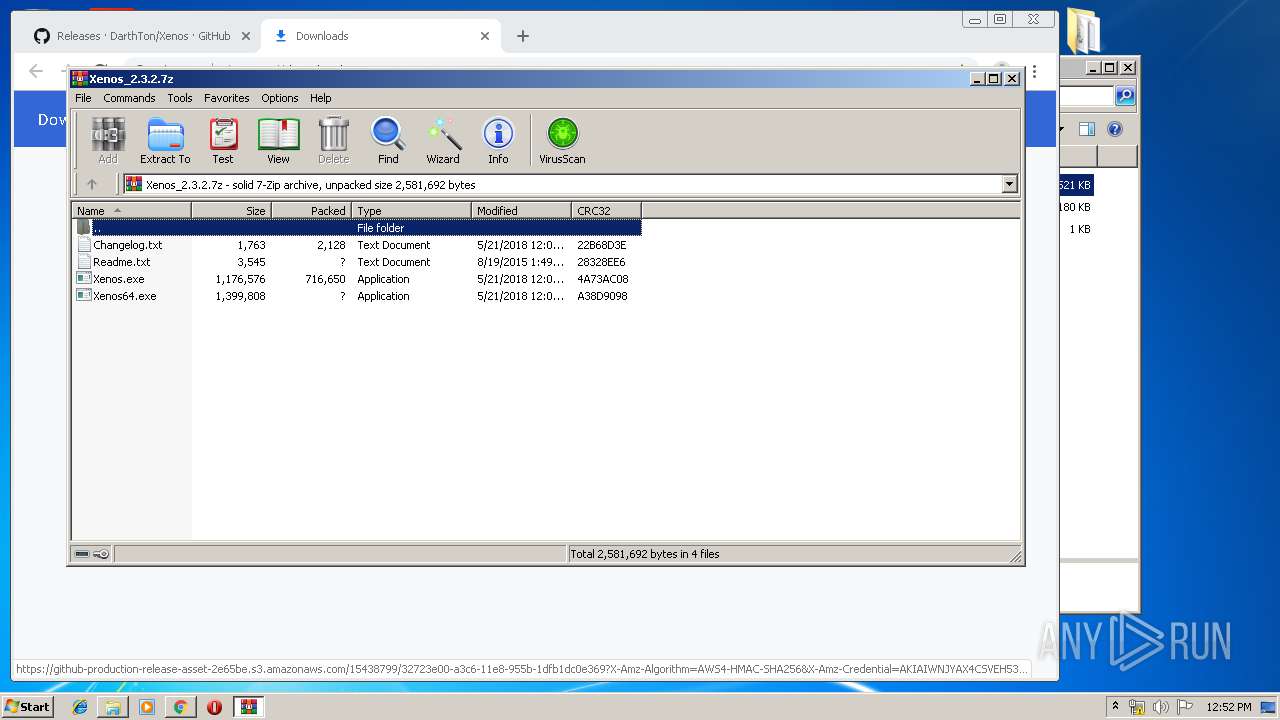Click the Action Center flag tray icon
1280x720 pixels.
point(1183,707)
